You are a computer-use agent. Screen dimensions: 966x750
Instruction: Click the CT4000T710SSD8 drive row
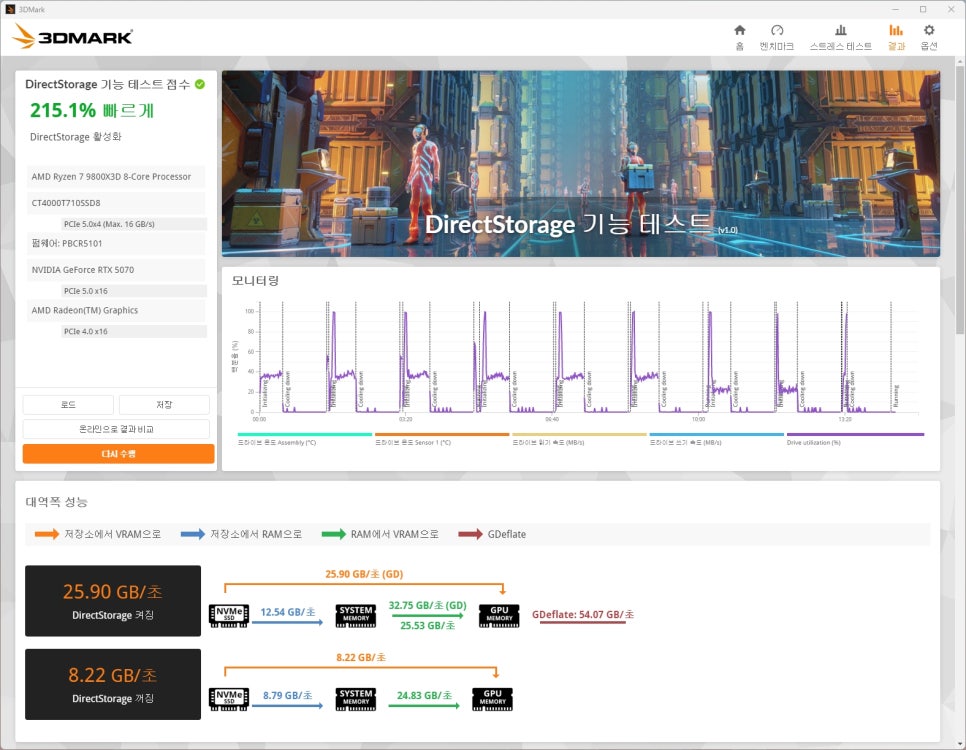tap(116, 203)
